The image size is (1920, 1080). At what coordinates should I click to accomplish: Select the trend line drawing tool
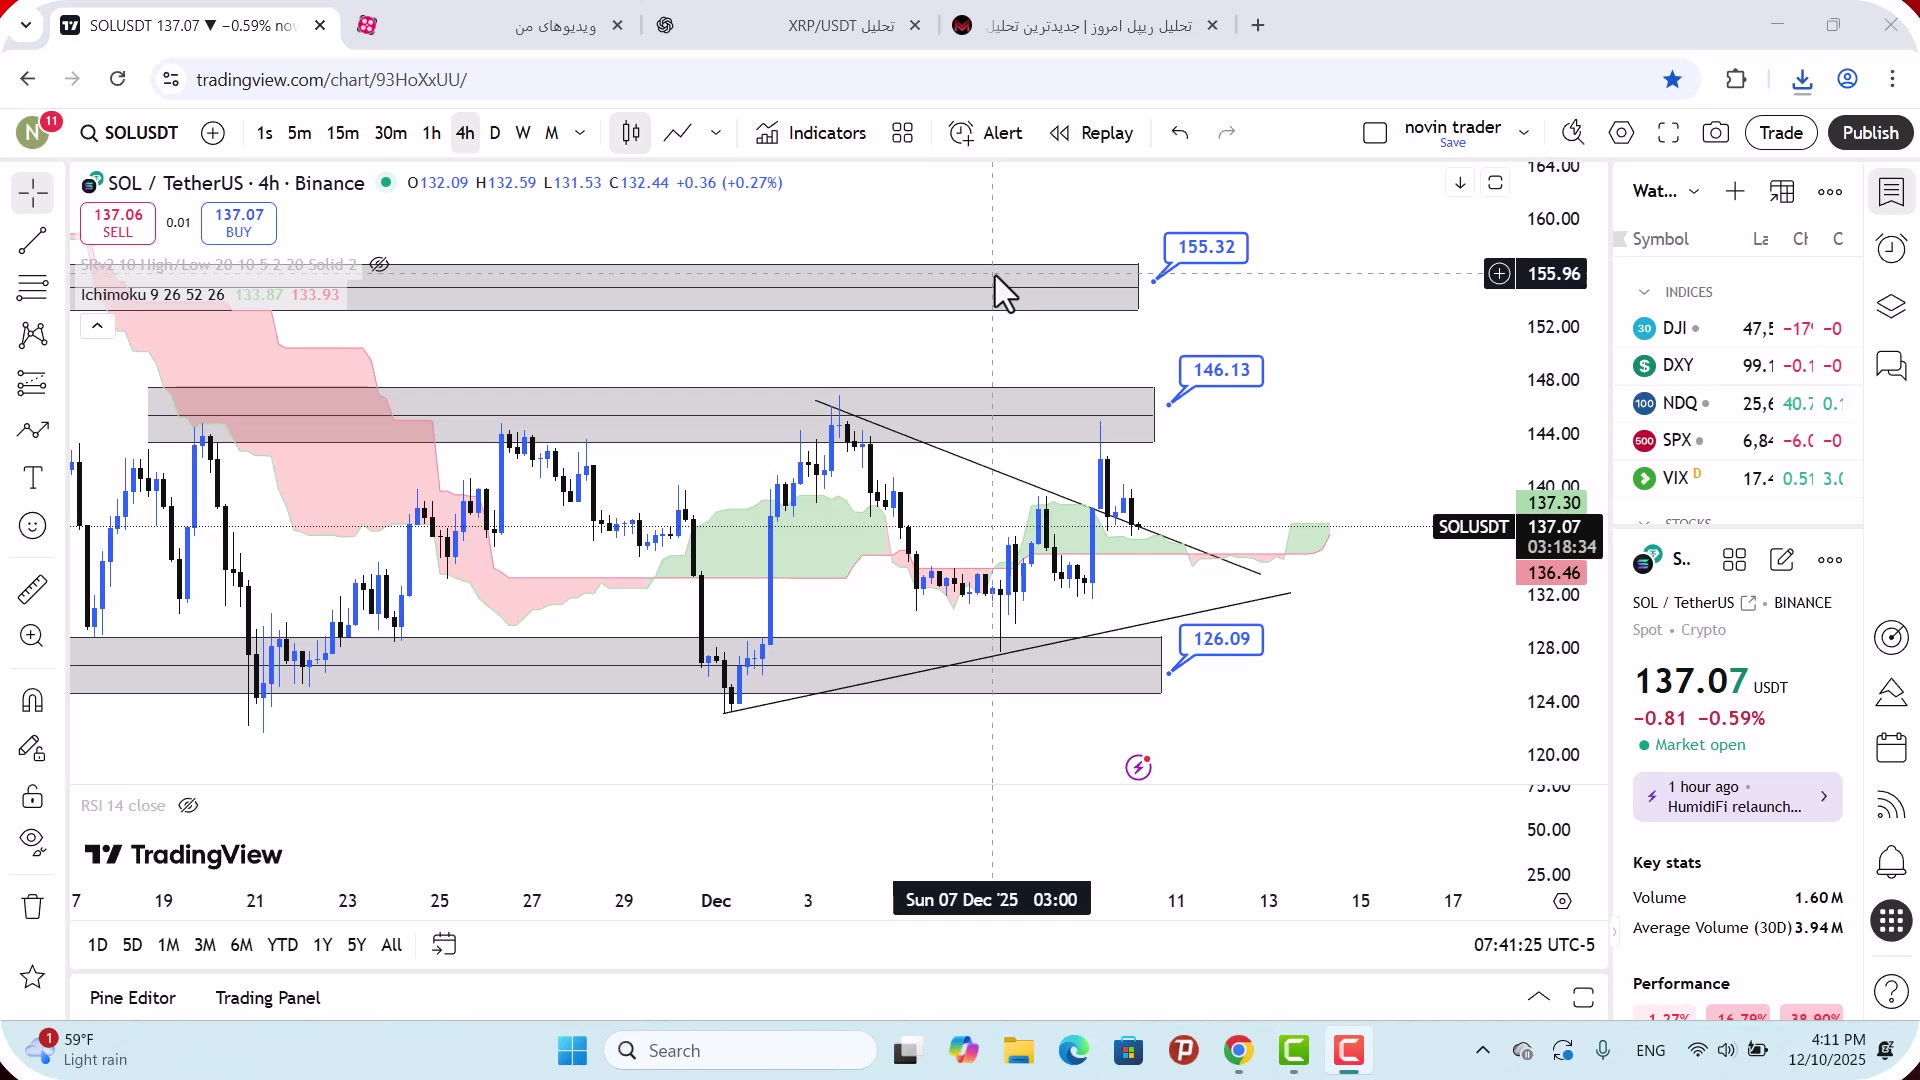coord(33,240)
